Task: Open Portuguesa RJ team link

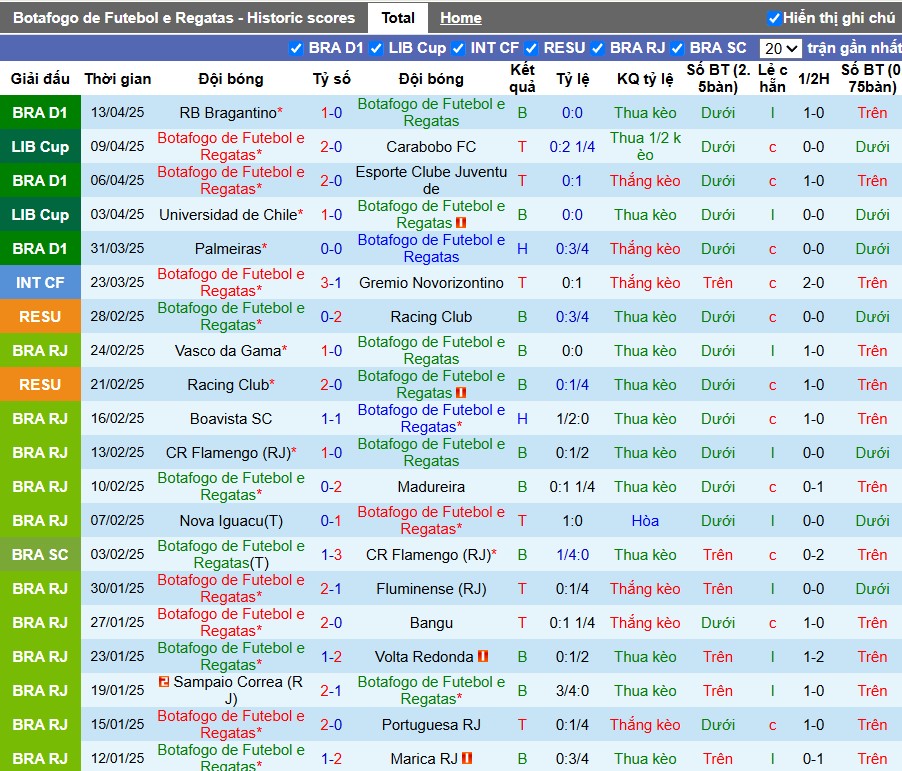Action: [x=431, y=724]
